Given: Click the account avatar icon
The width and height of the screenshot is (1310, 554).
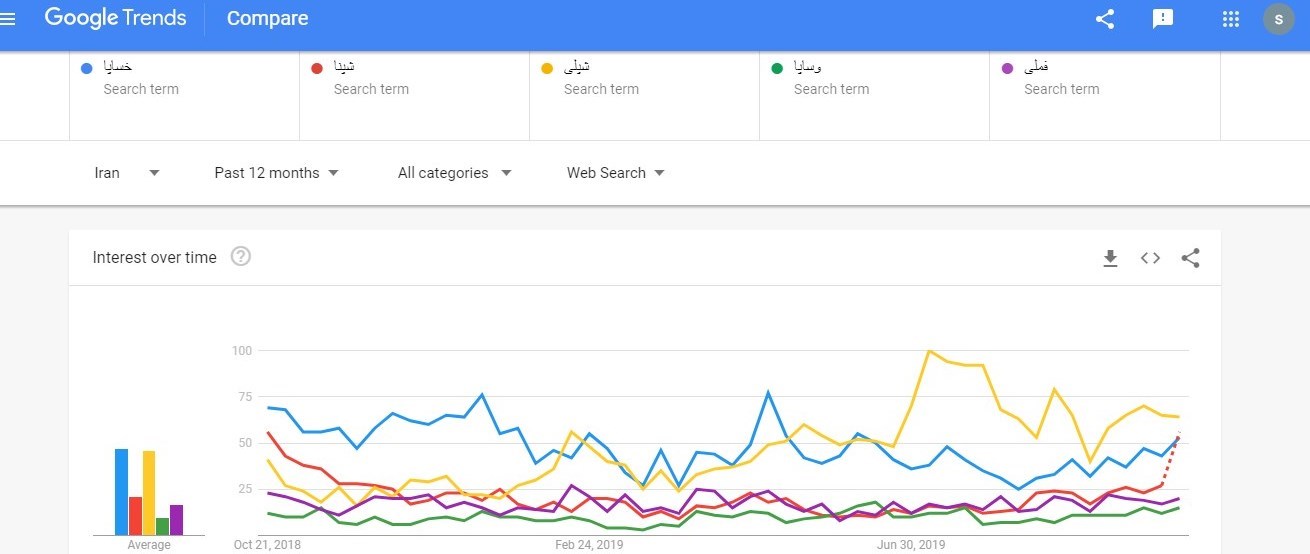Looking at the screenshot, I should [1279, 19].
